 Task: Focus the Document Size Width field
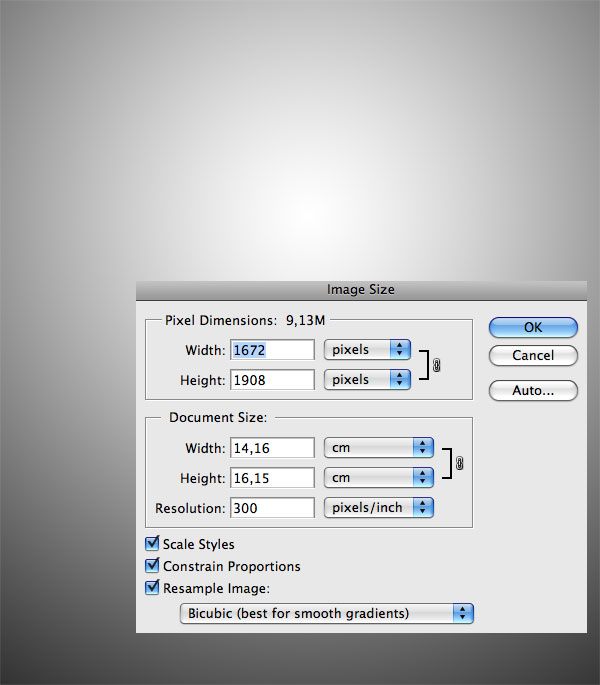coord(272,448)
